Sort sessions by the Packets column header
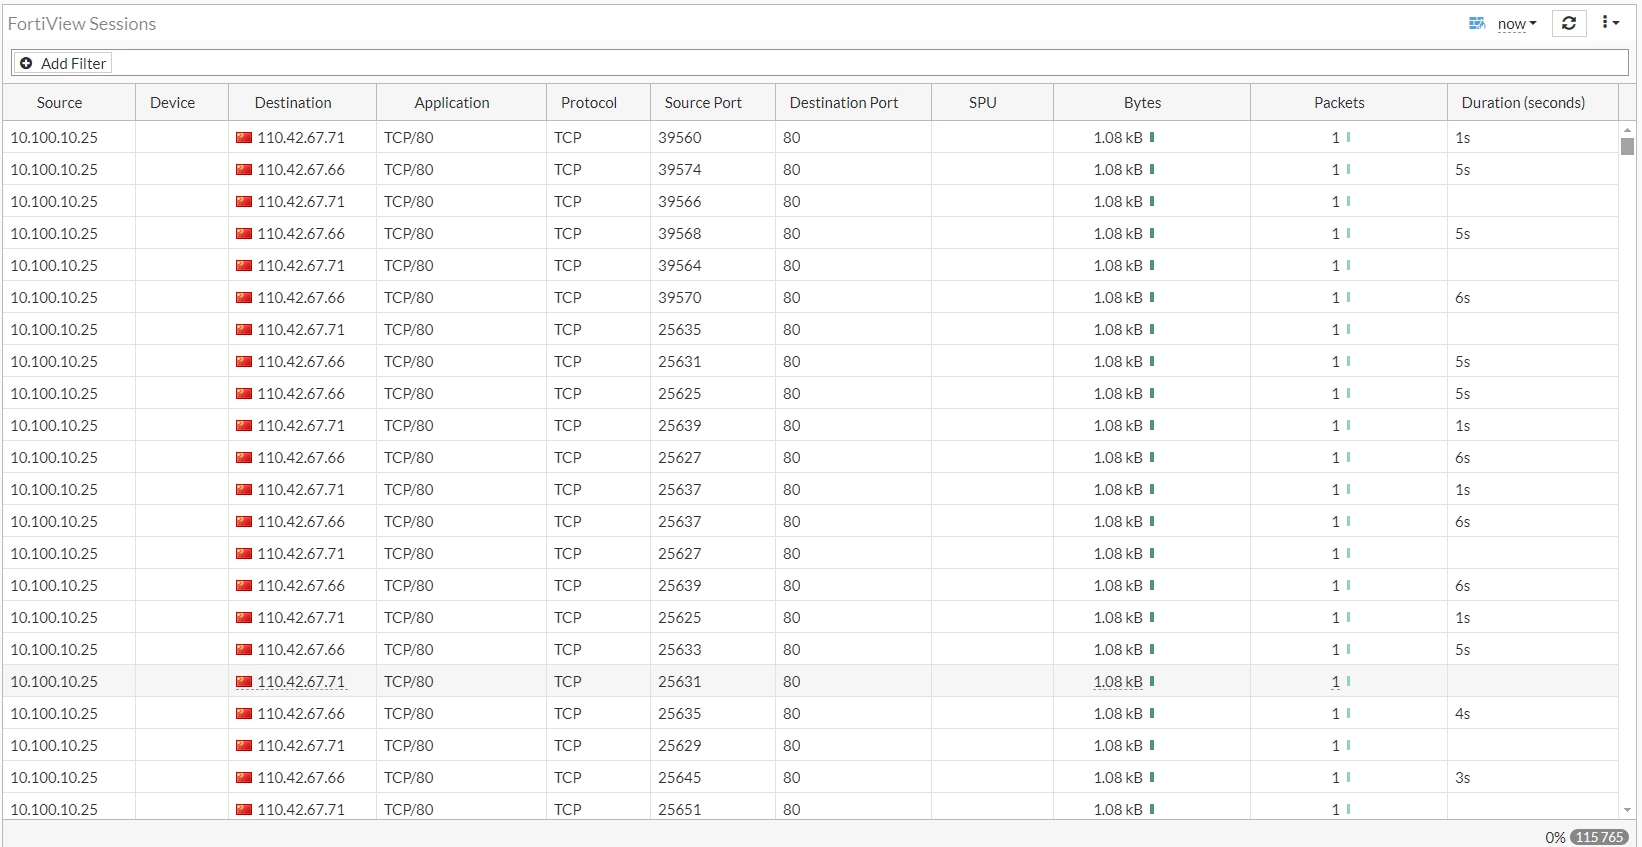 click(1340, 103)
